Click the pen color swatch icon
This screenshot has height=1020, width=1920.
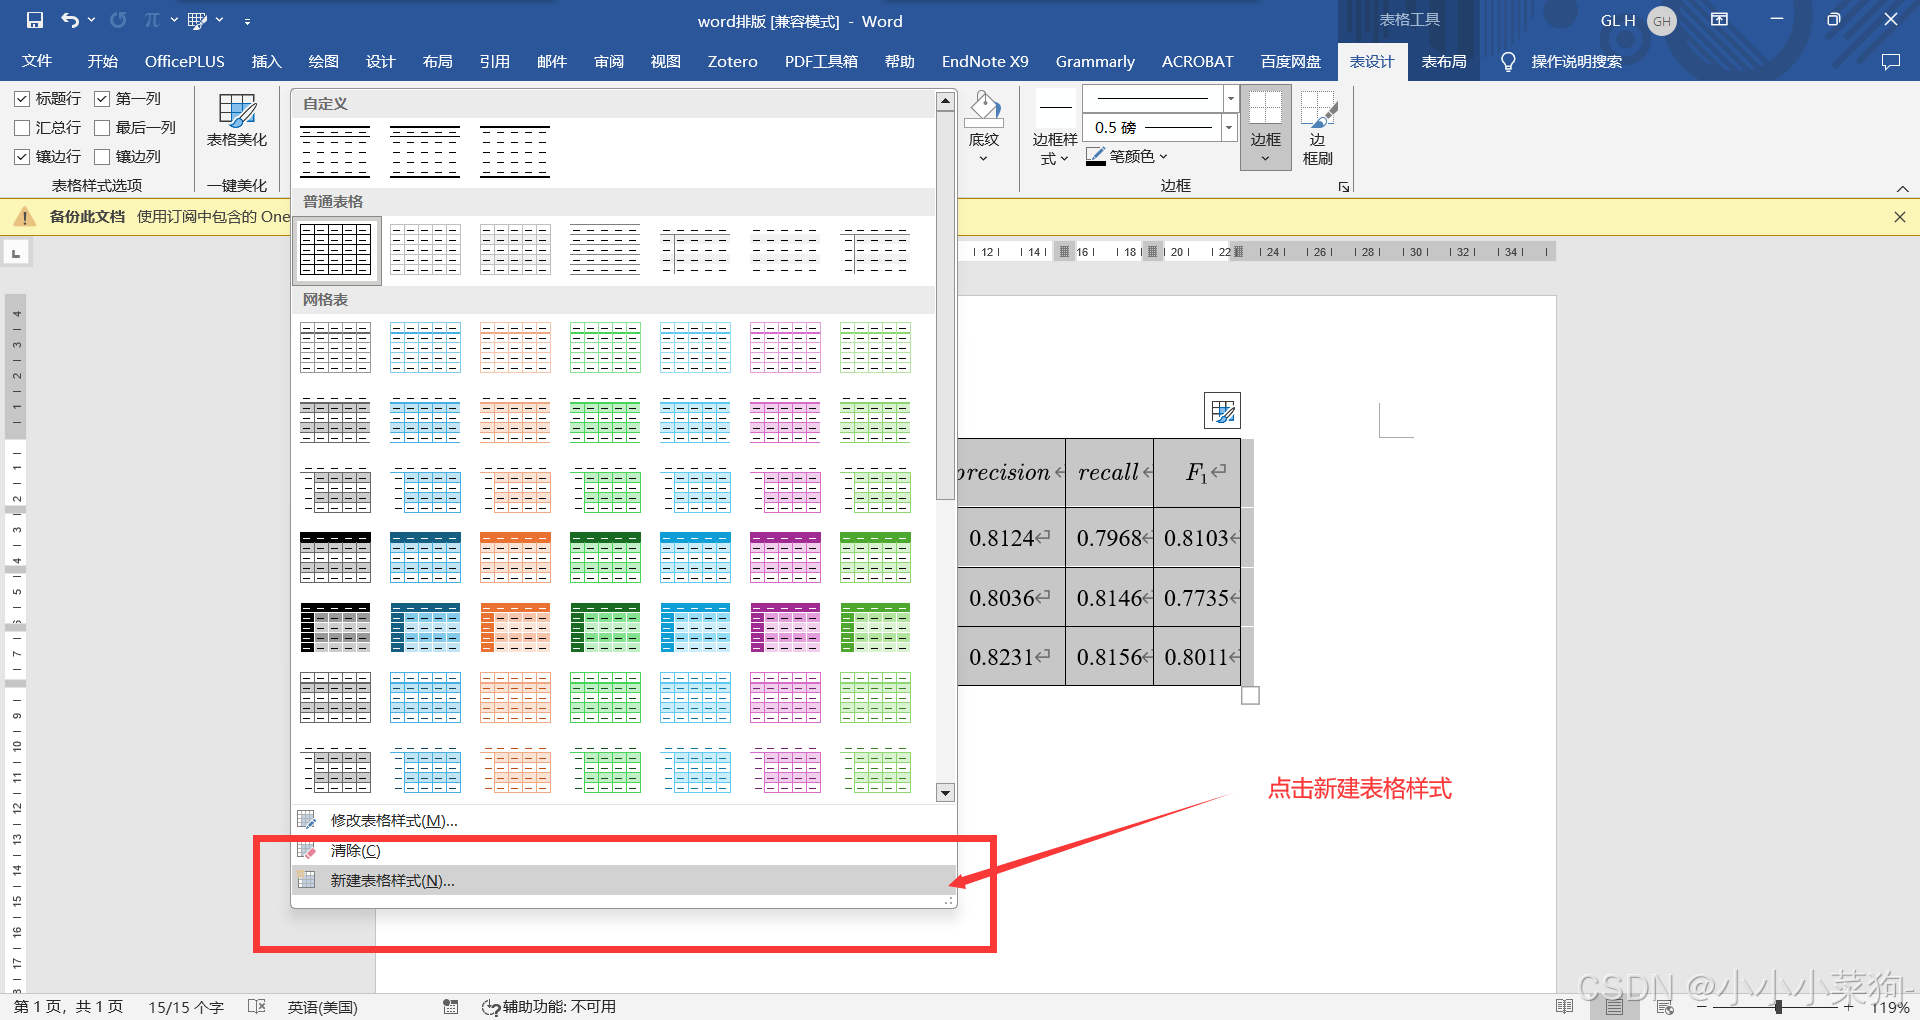(1096, 156)
